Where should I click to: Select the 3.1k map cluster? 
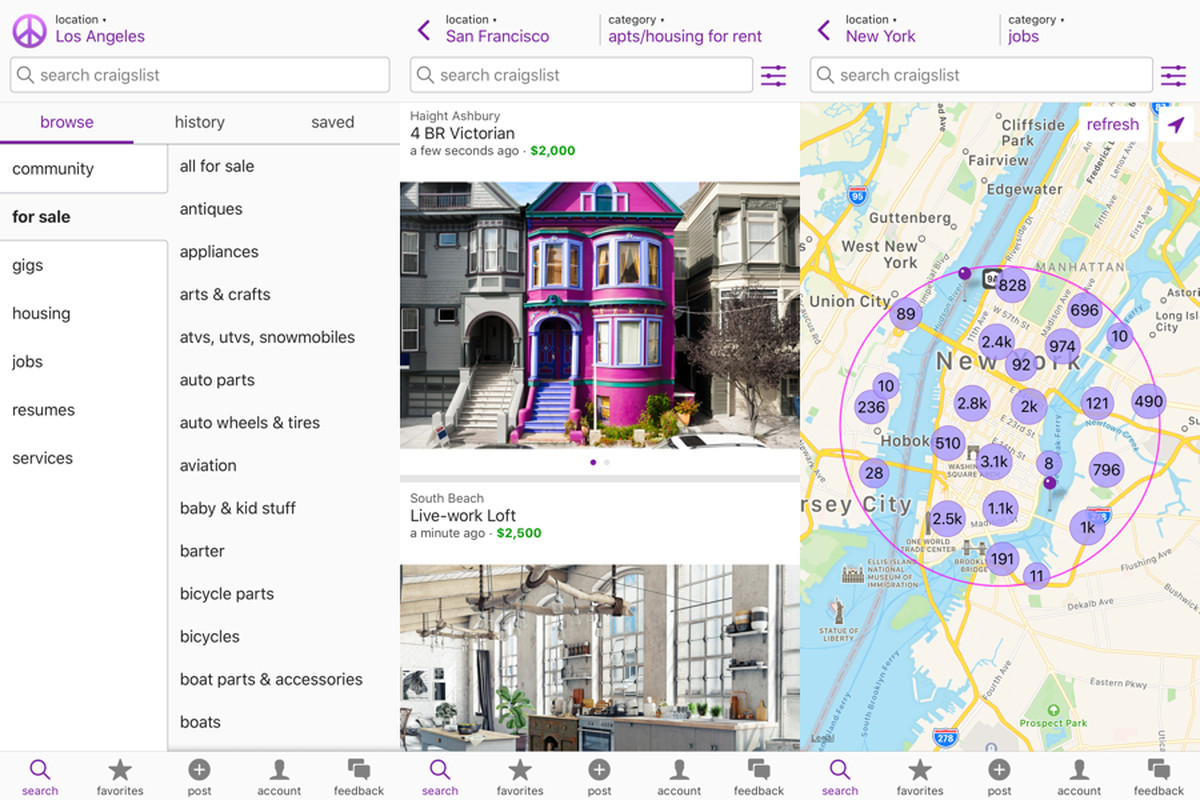[x=994, y=461]
